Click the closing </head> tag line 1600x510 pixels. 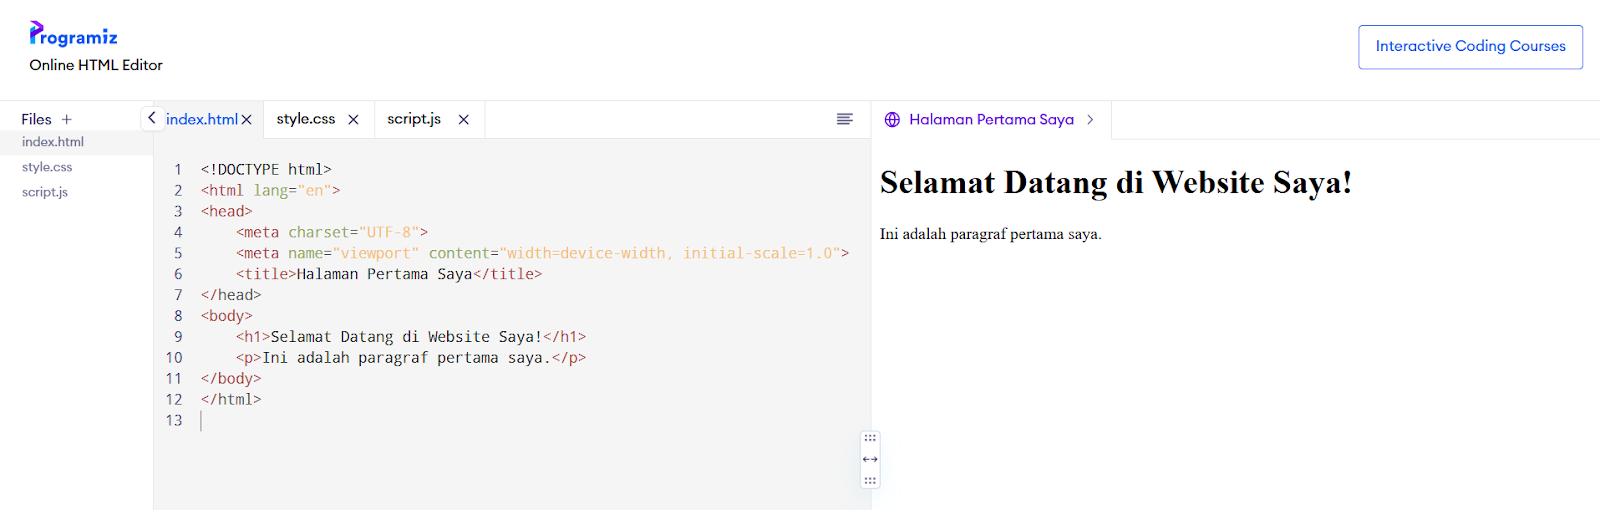coord(231,295)
